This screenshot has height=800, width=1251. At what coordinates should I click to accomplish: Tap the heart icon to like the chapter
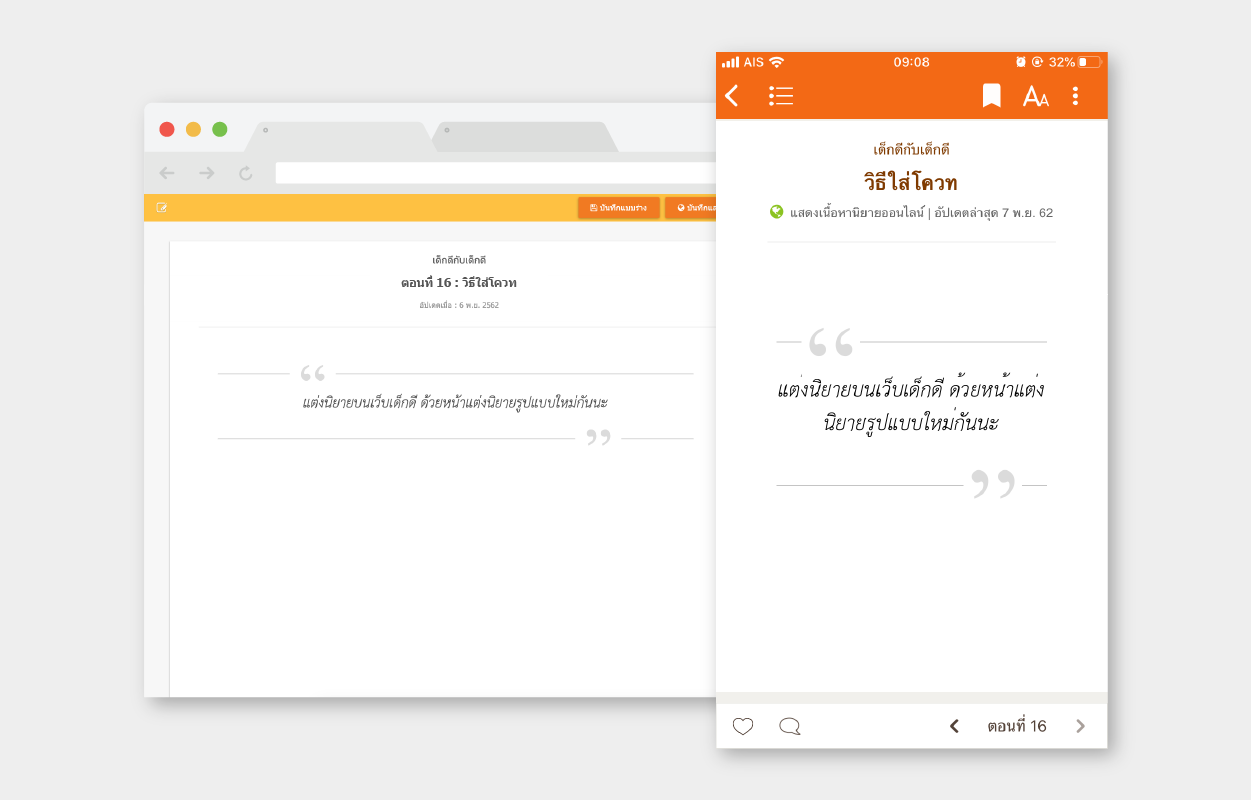click(743, 726)
